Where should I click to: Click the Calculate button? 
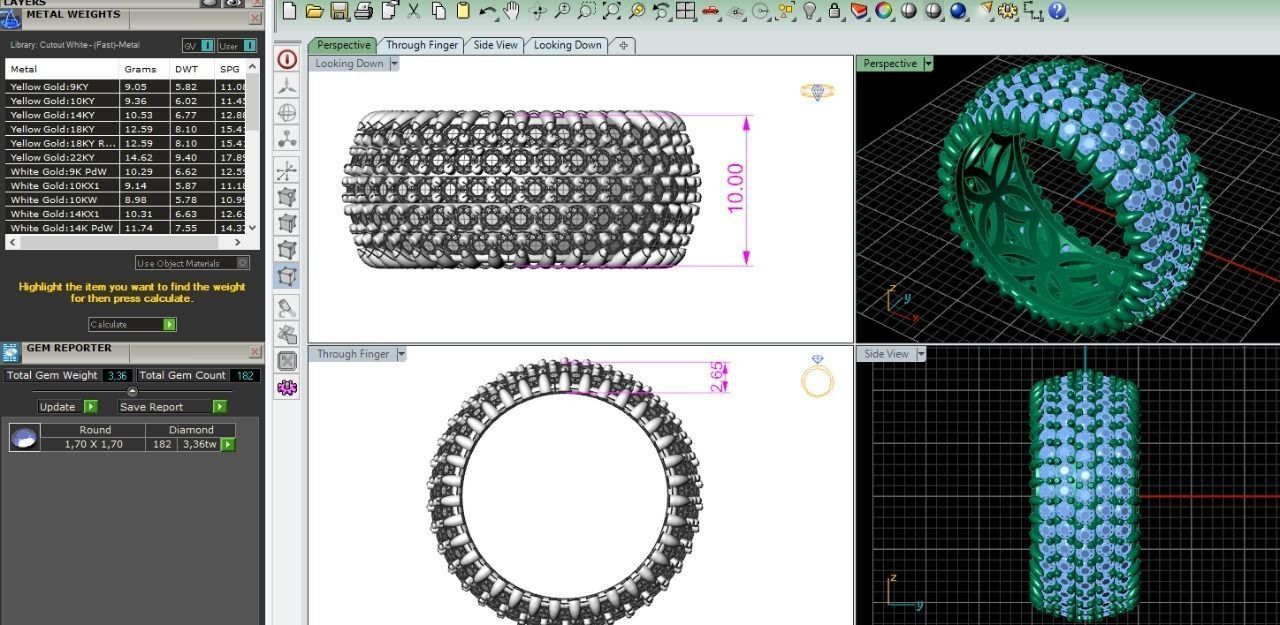pyautogui.click(x=132, y=324)
